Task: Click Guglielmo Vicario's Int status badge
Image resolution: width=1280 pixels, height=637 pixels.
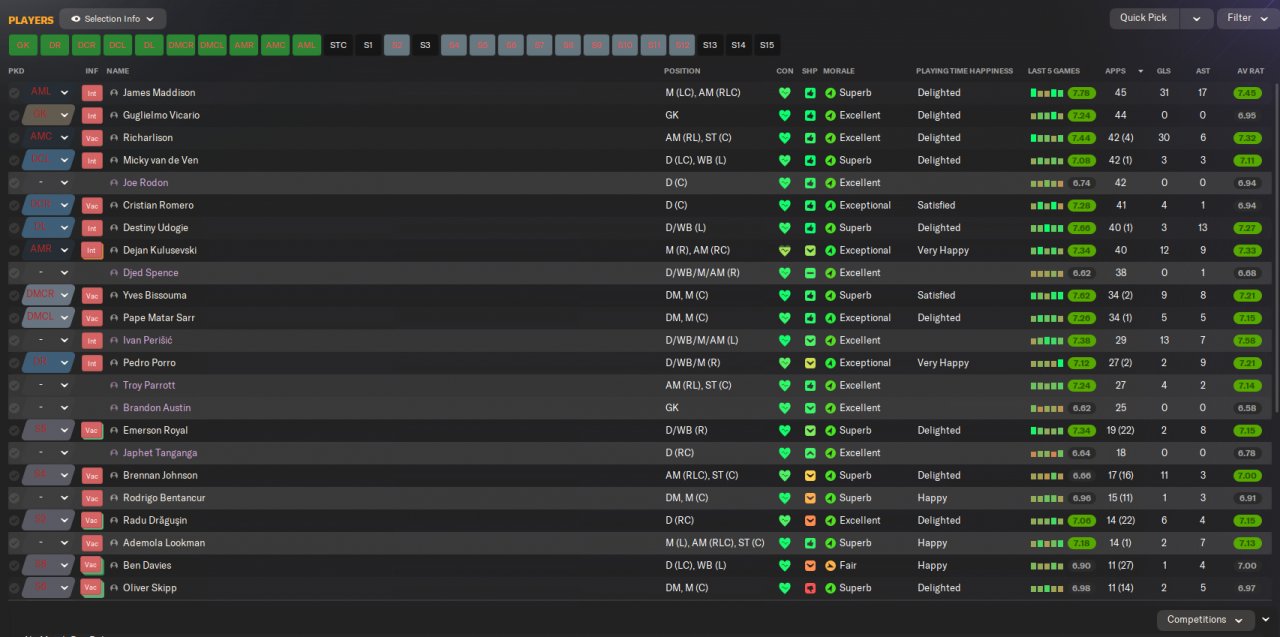Action: pyautogui.click(x=92, y=115)
